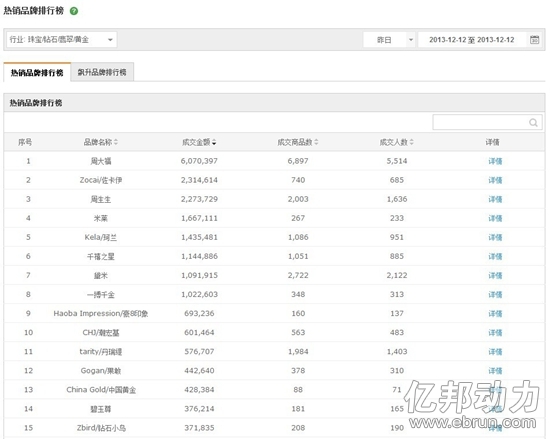Viewport: 550px width, 439px height.
Task: Click amount value 1,144,886
Action: coord(199,256)
